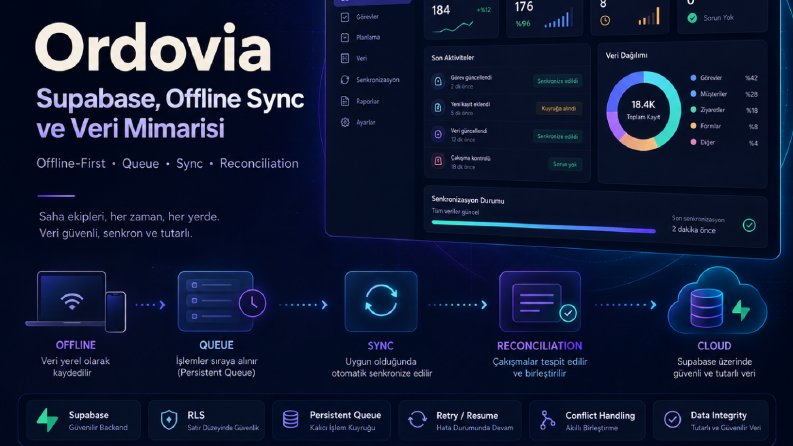Click Senkronize edildi badge for Görev güncellendi
The image size is (793, 446).
(x=557, y=81)
